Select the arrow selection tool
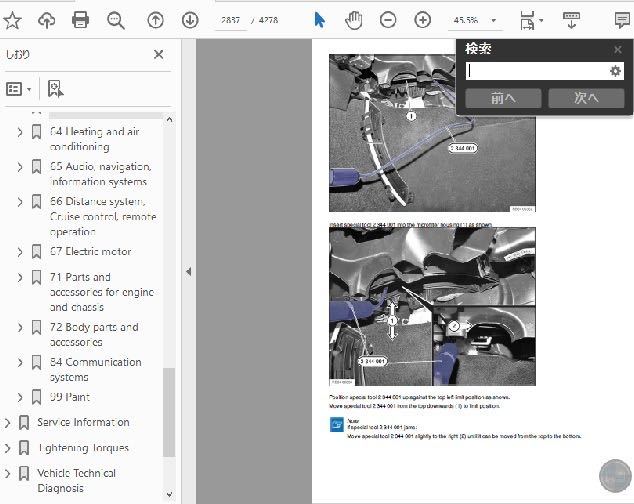Viewport: 634px width, 504px height. pyautogui.click(x=319, y=20)
